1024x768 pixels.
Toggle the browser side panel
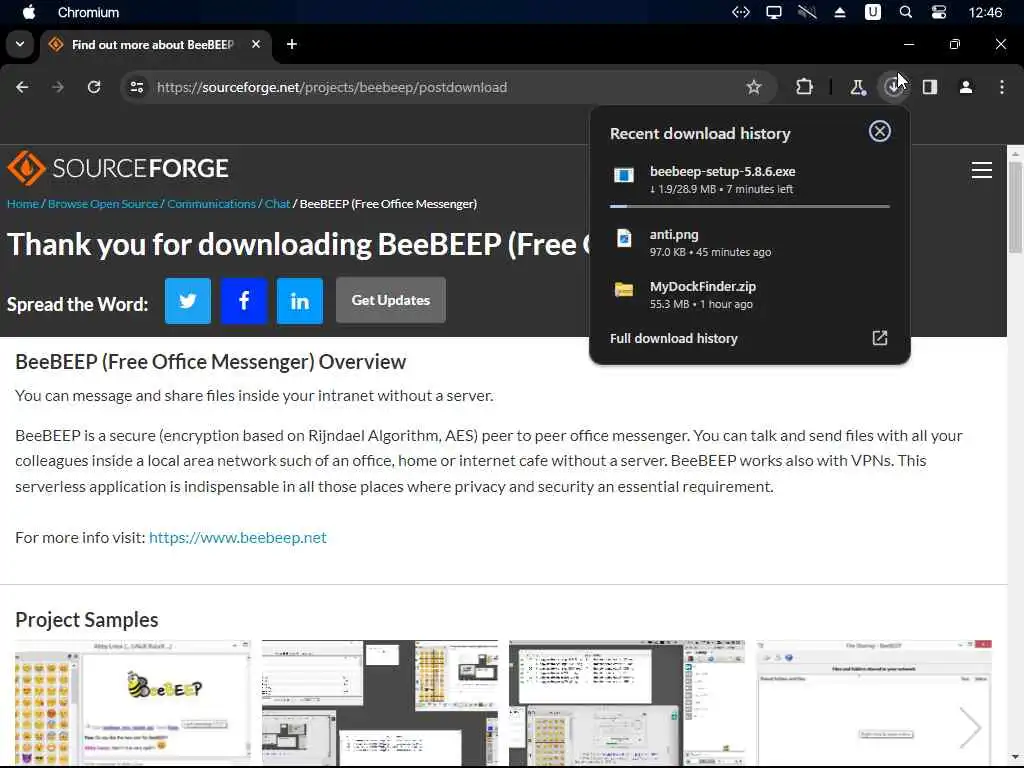[930, 87]
